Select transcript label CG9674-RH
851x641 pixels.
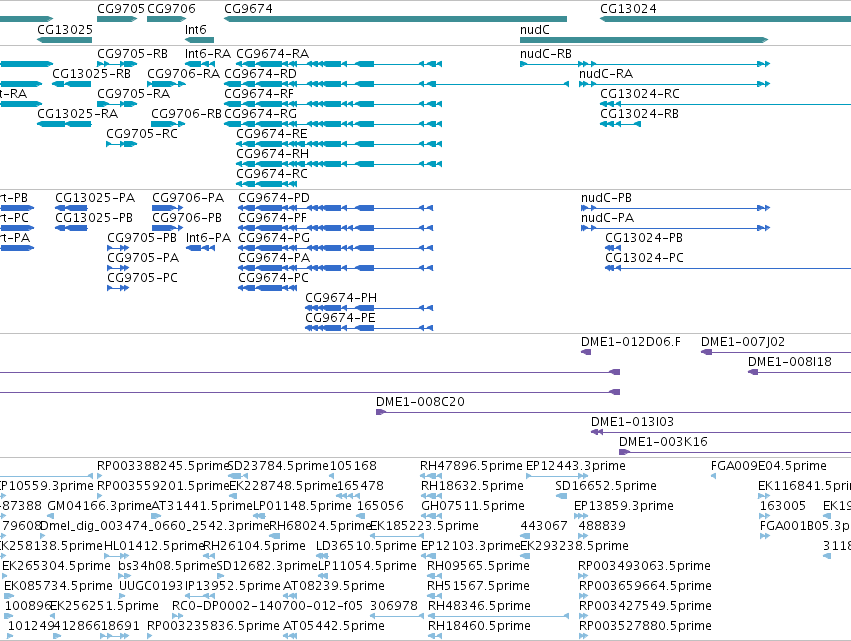(272, 154)
